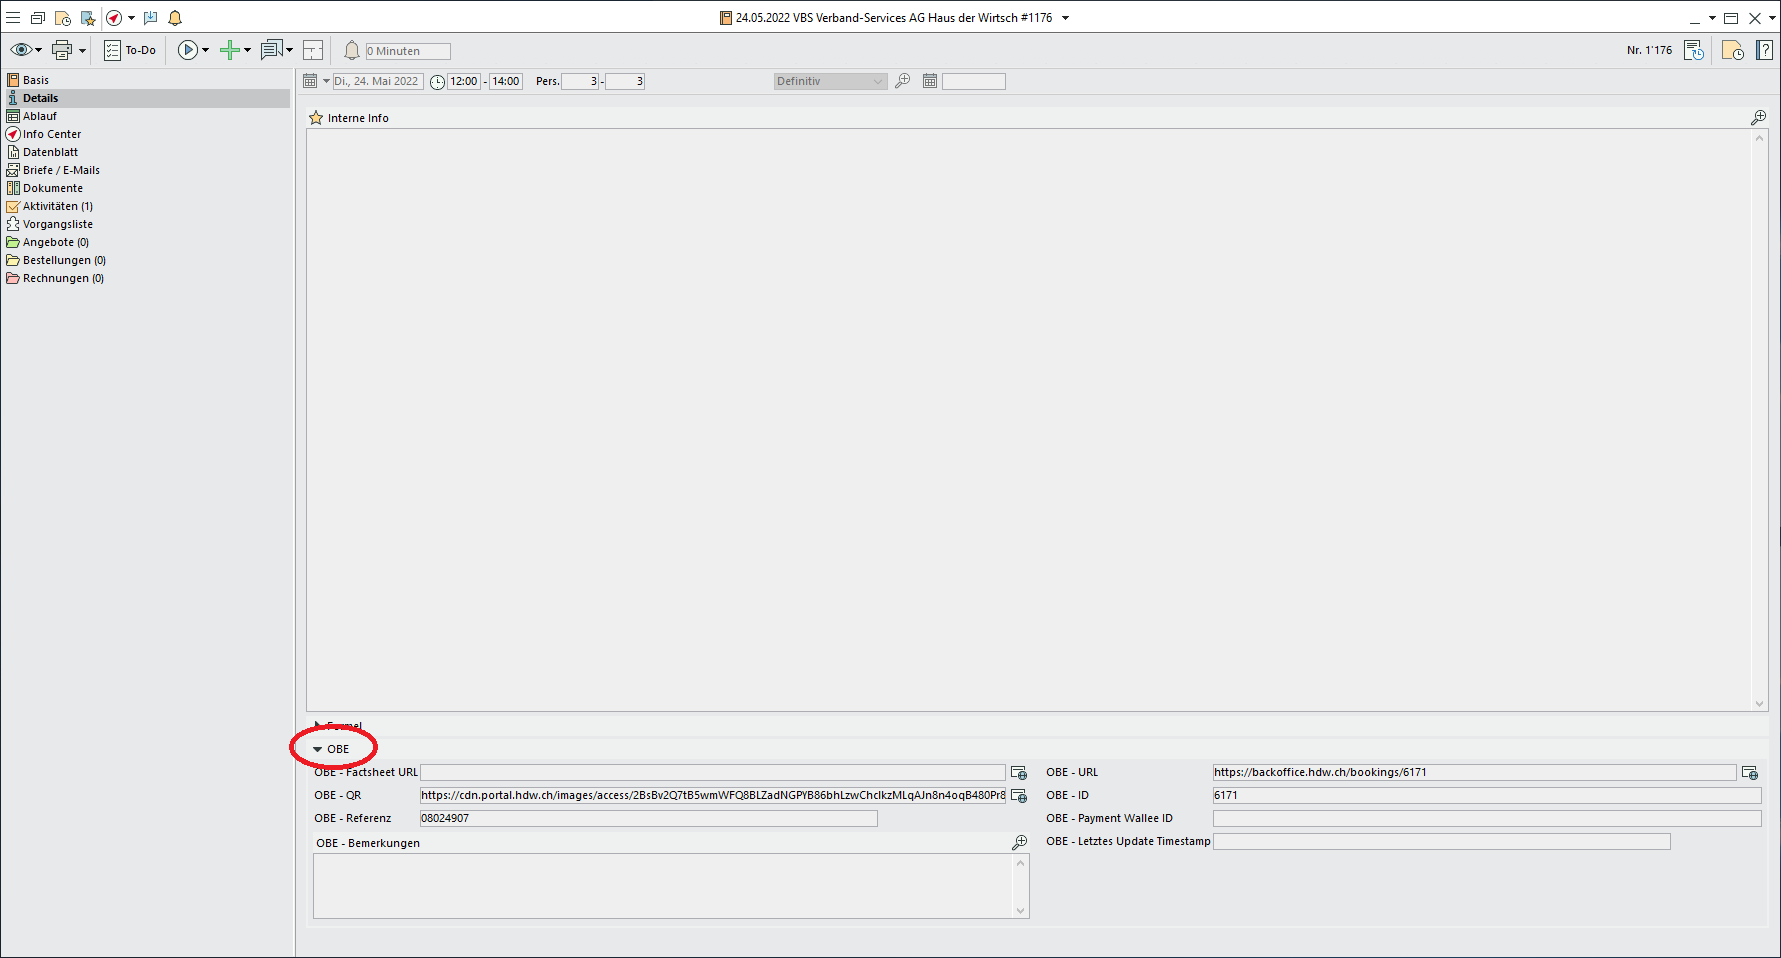Open the hamburger menu in title bar
This screenshot has width=1781, height=958.
(x=13, y=18)
